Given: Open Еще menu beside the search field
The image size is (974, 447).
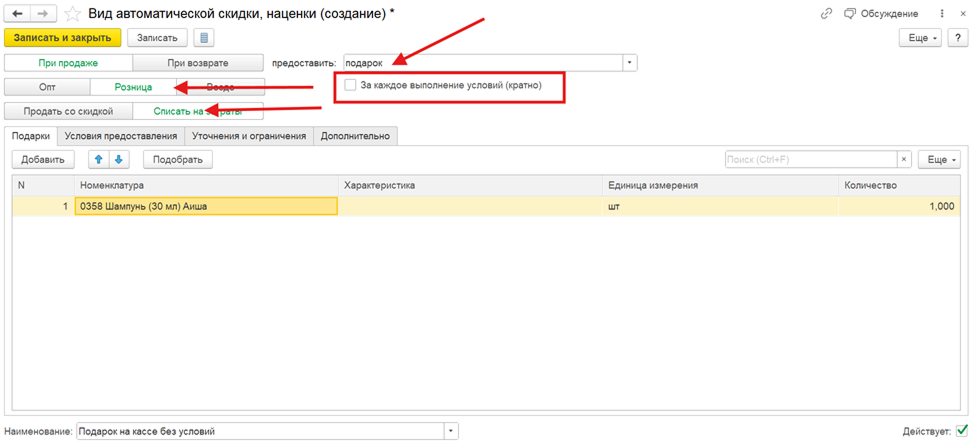Looking at the screenshot, I should point(940,159).
